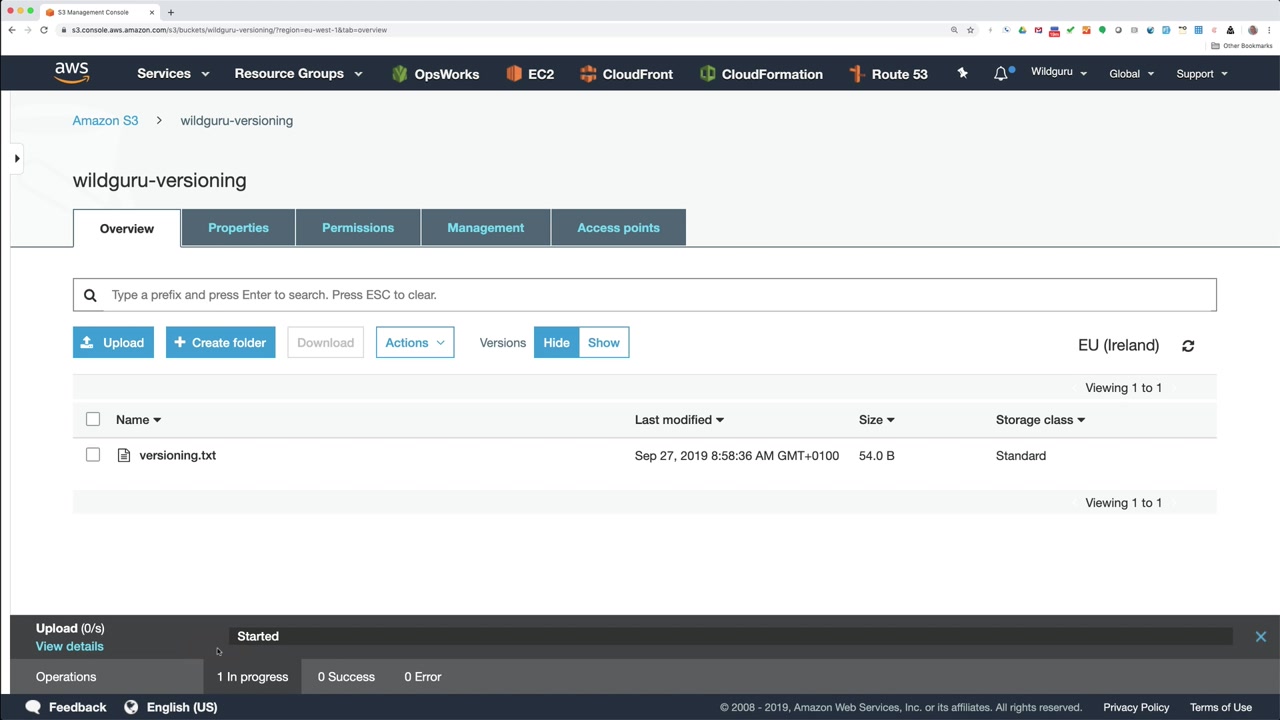Image resolution: width=1280 pixels, height=720 pixels.
Task: Expand the Resource Groups menu
Action: (x=298, y=74)
